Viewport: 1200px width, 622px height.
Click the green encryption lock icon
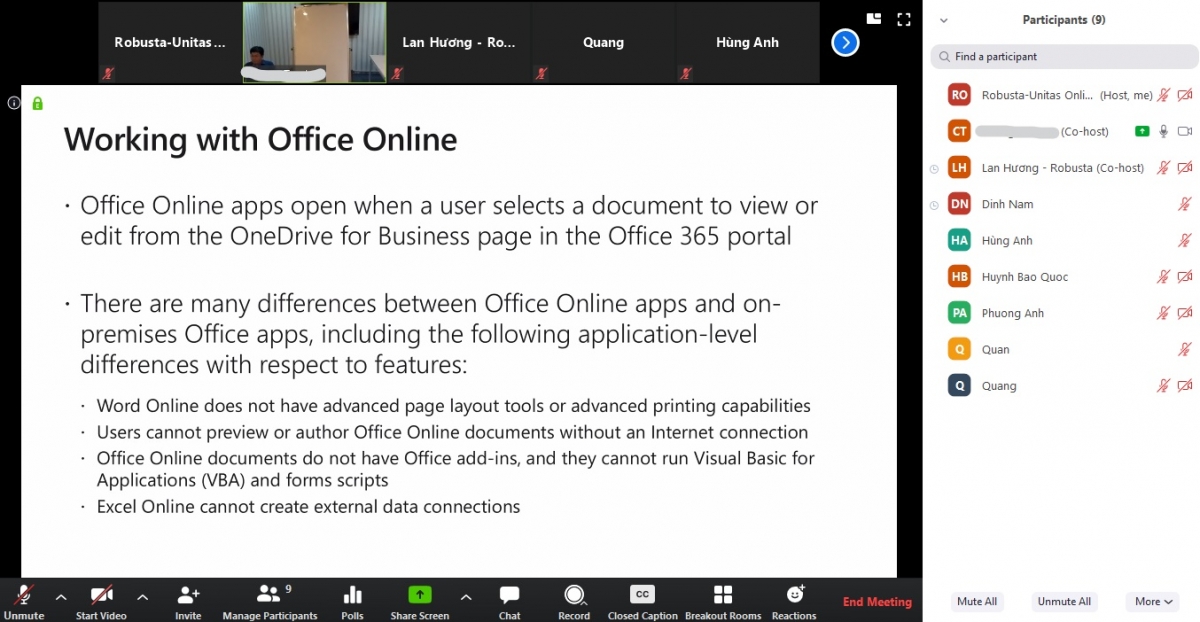pos(37,103)
